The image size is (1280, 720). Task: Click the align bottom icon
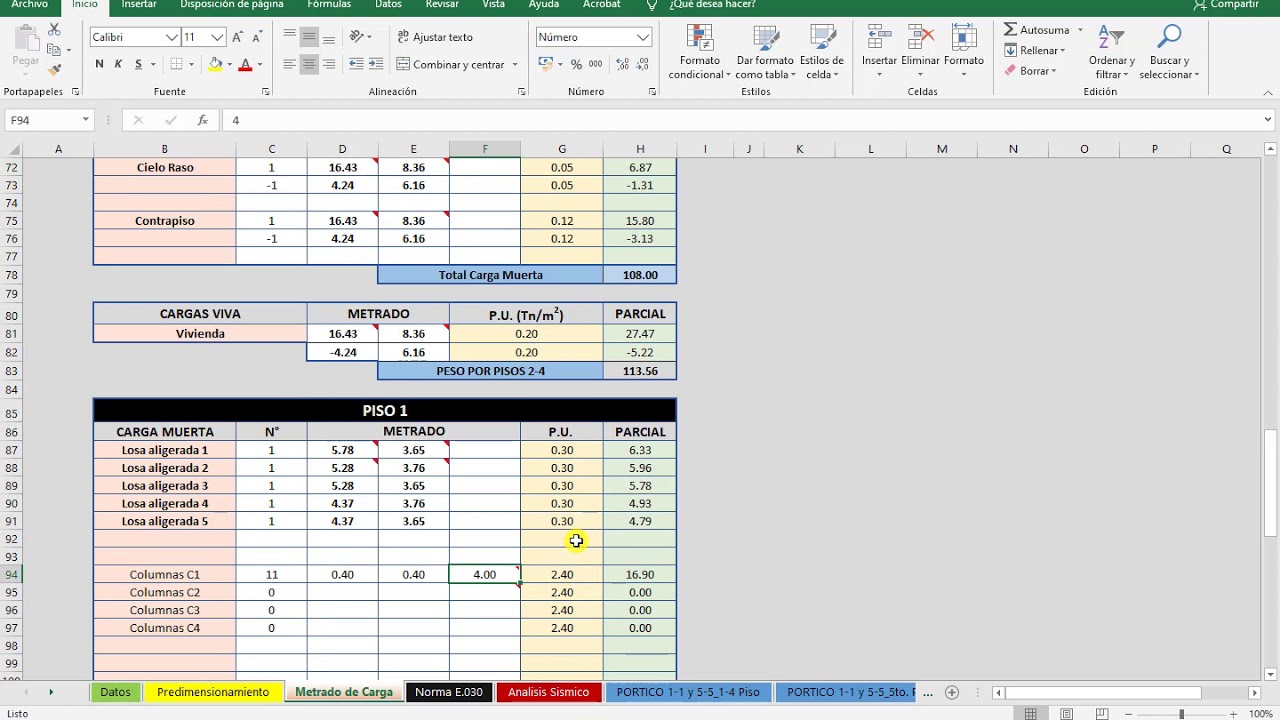(329, 36)
